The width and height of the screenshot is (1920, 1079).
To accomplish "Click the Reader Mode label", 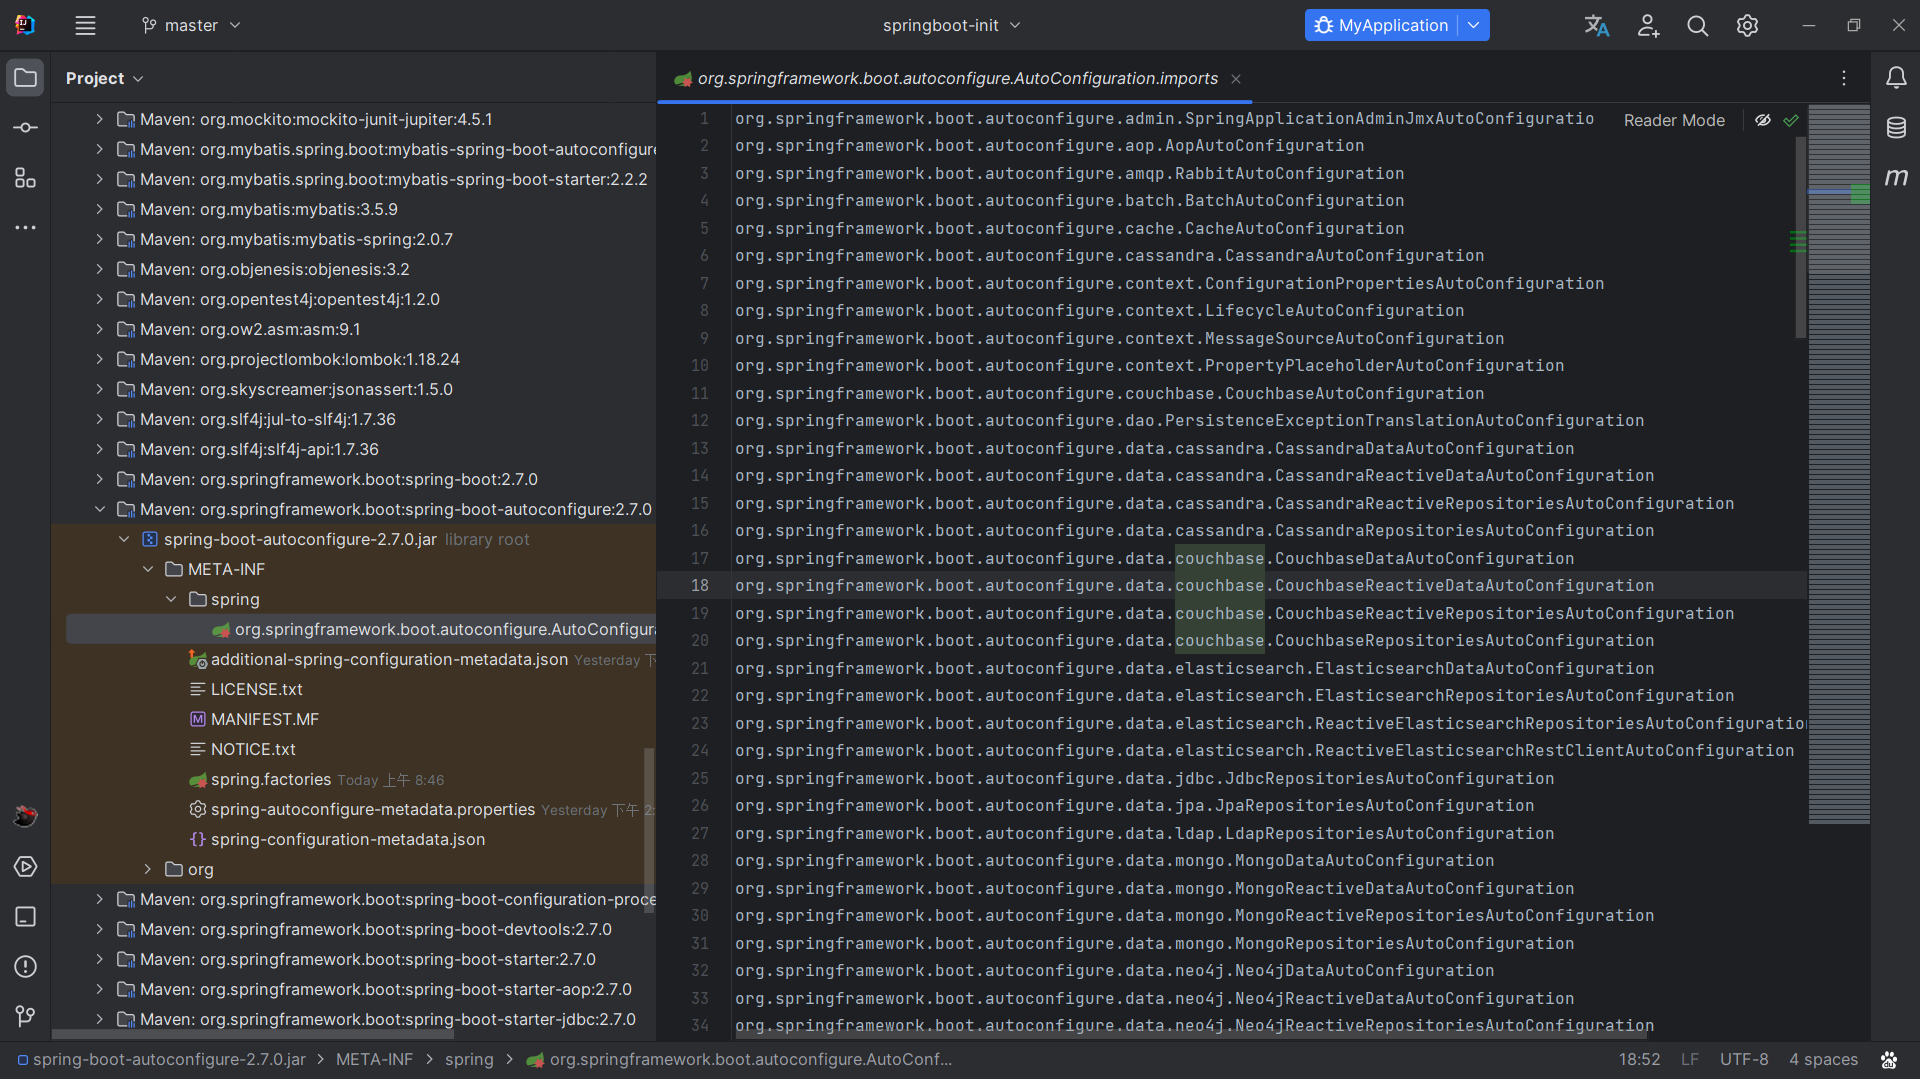I will [x=1674, y=120].
